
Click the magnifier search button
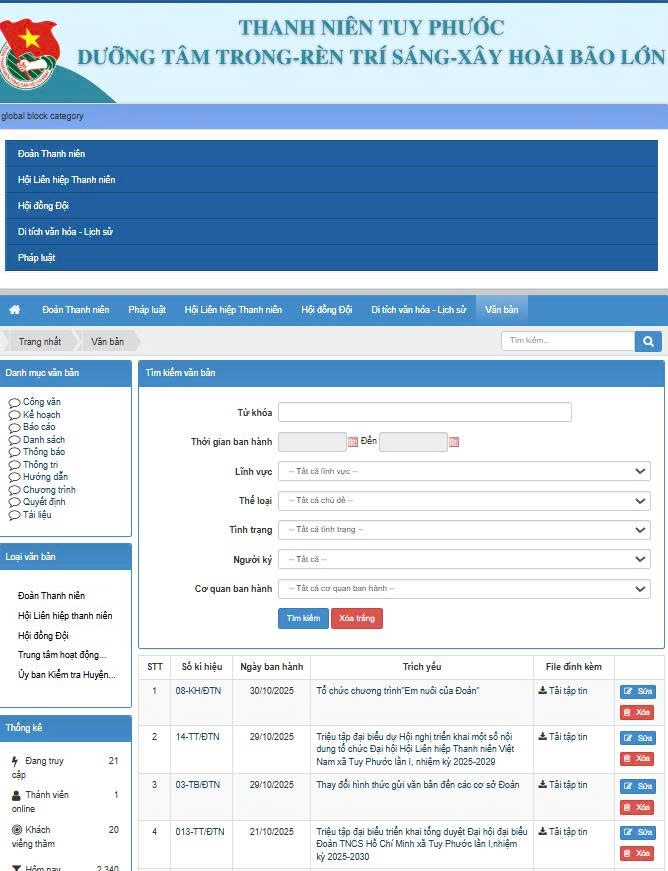pos(648,341)
